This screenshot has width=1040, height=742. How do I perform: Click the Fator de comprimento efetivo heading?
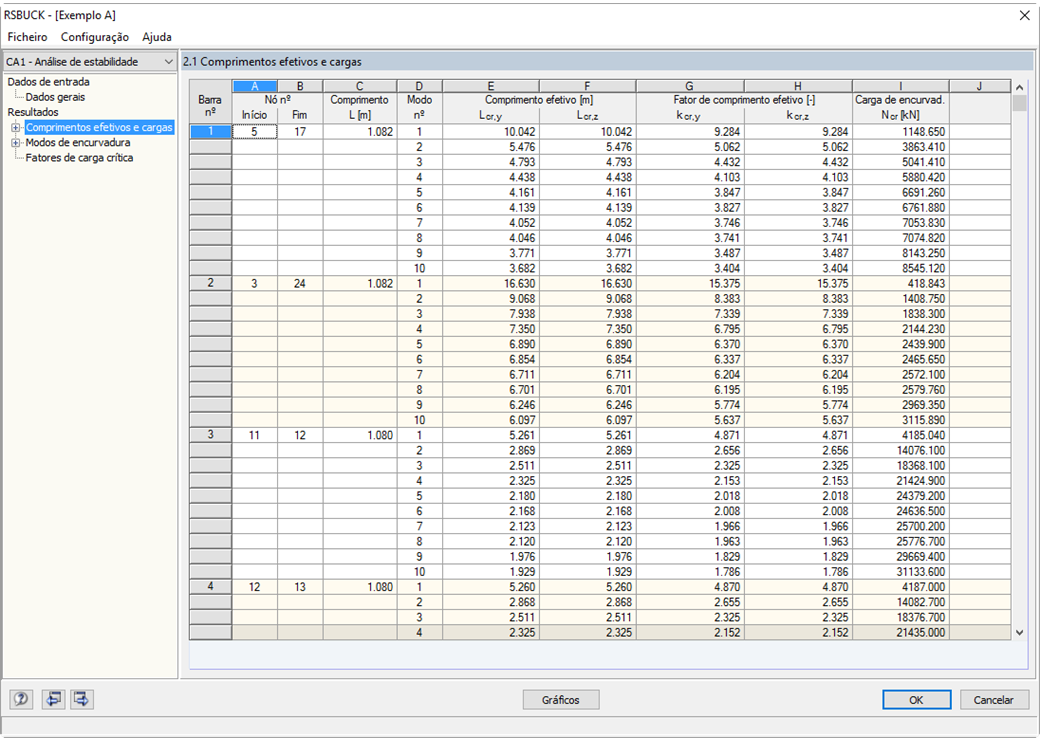[744, 100]
